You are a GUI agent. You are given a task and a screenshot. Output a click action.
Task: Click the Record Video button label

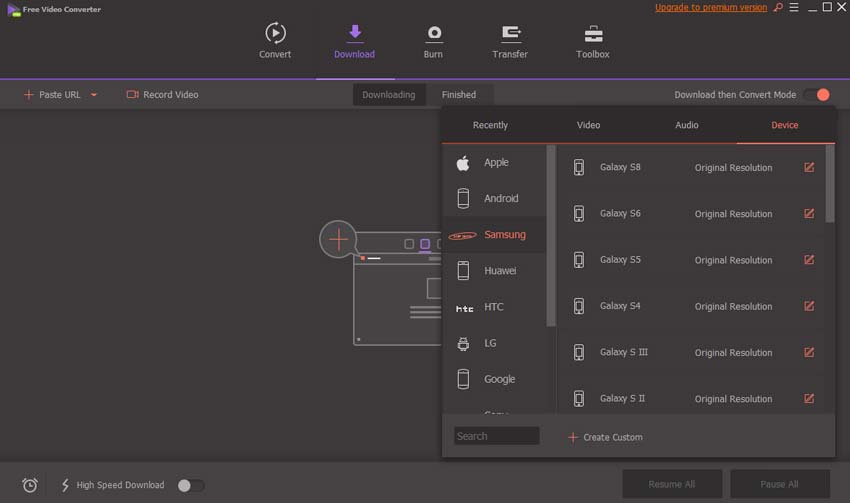(171, 95)
